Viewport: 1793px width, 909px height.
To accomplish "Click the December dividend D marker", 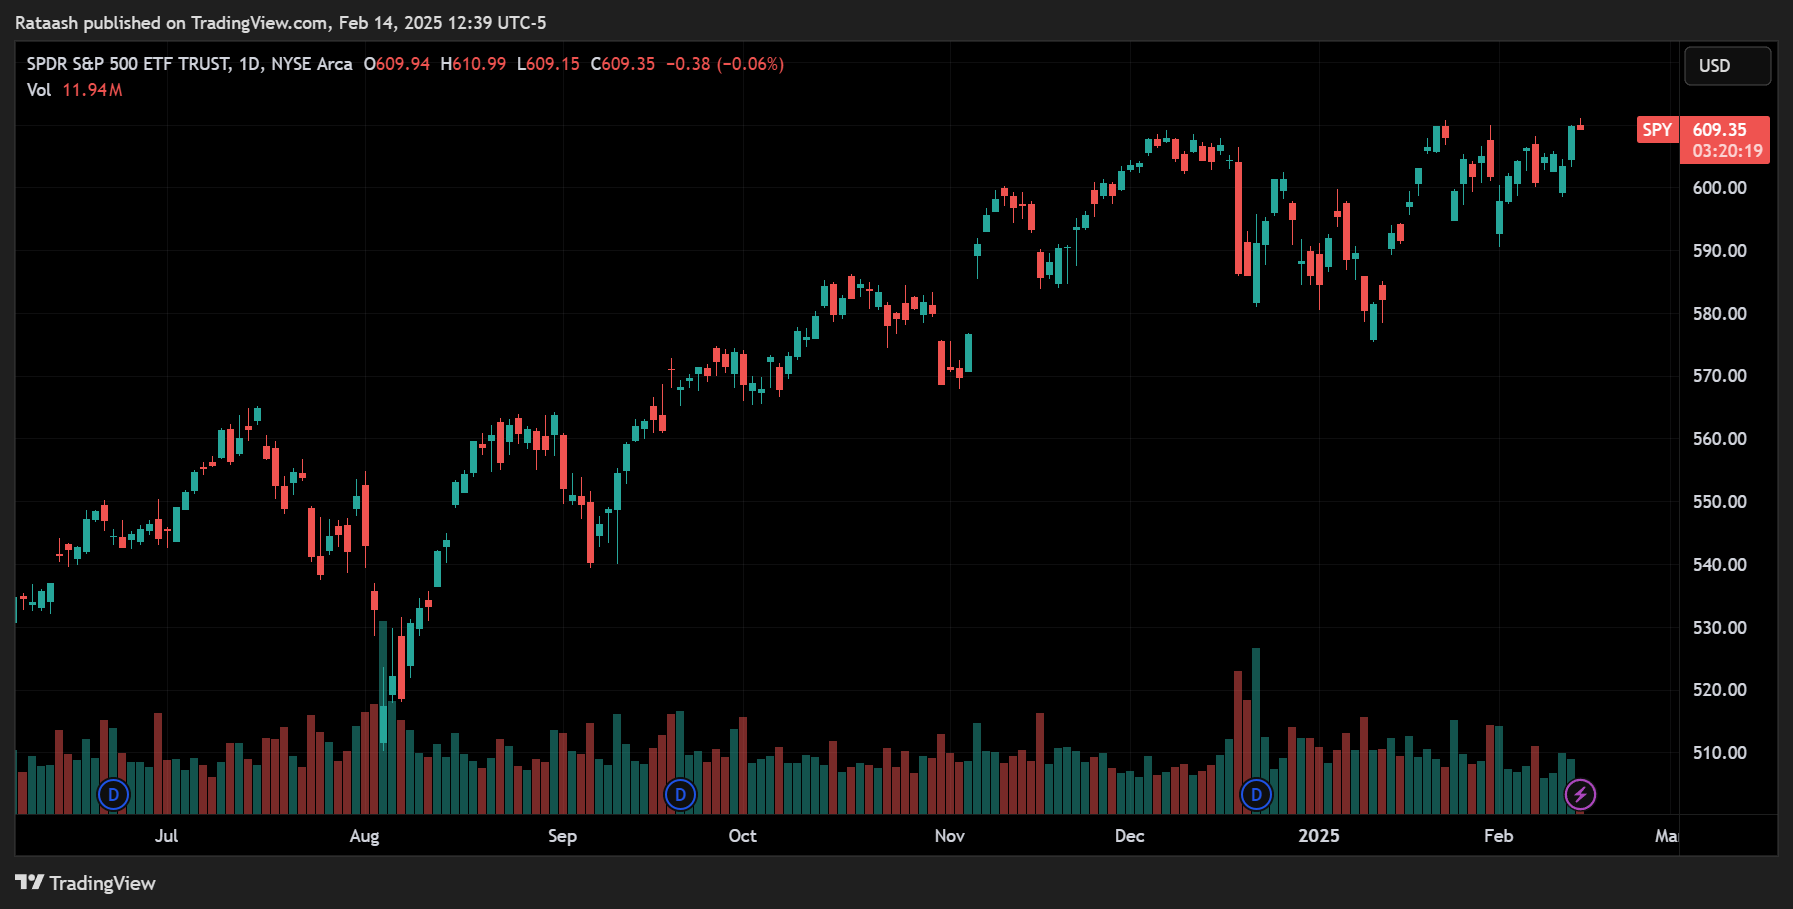I will [x=1256, y=795].
